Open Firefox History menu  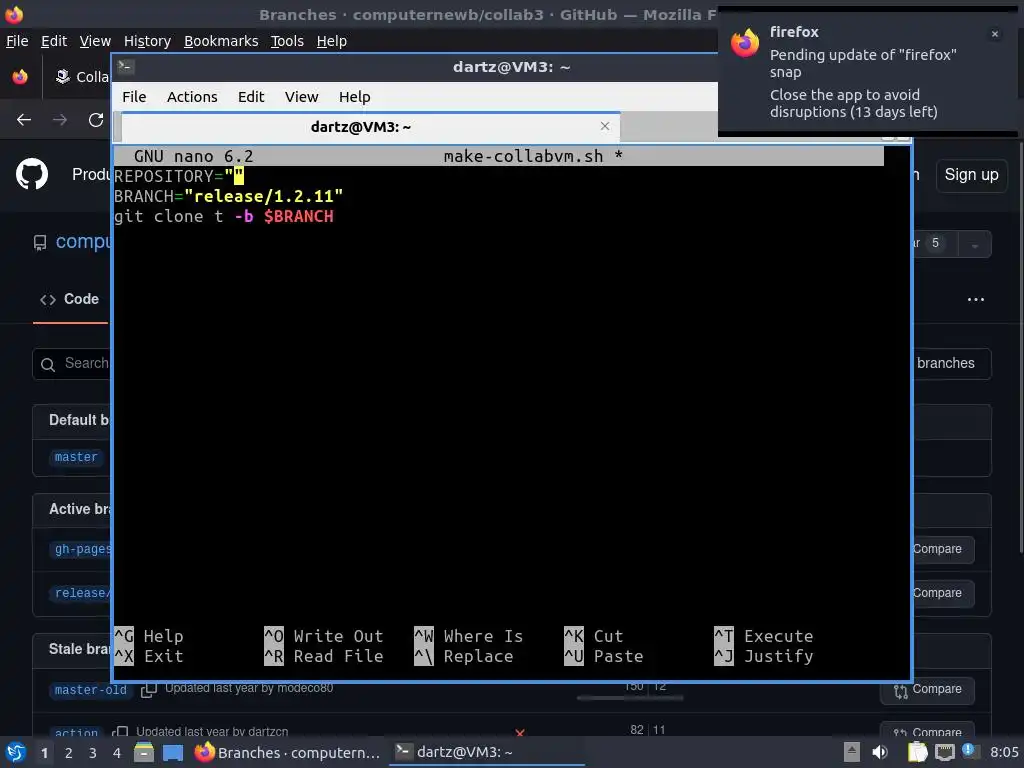coord(147,41)
